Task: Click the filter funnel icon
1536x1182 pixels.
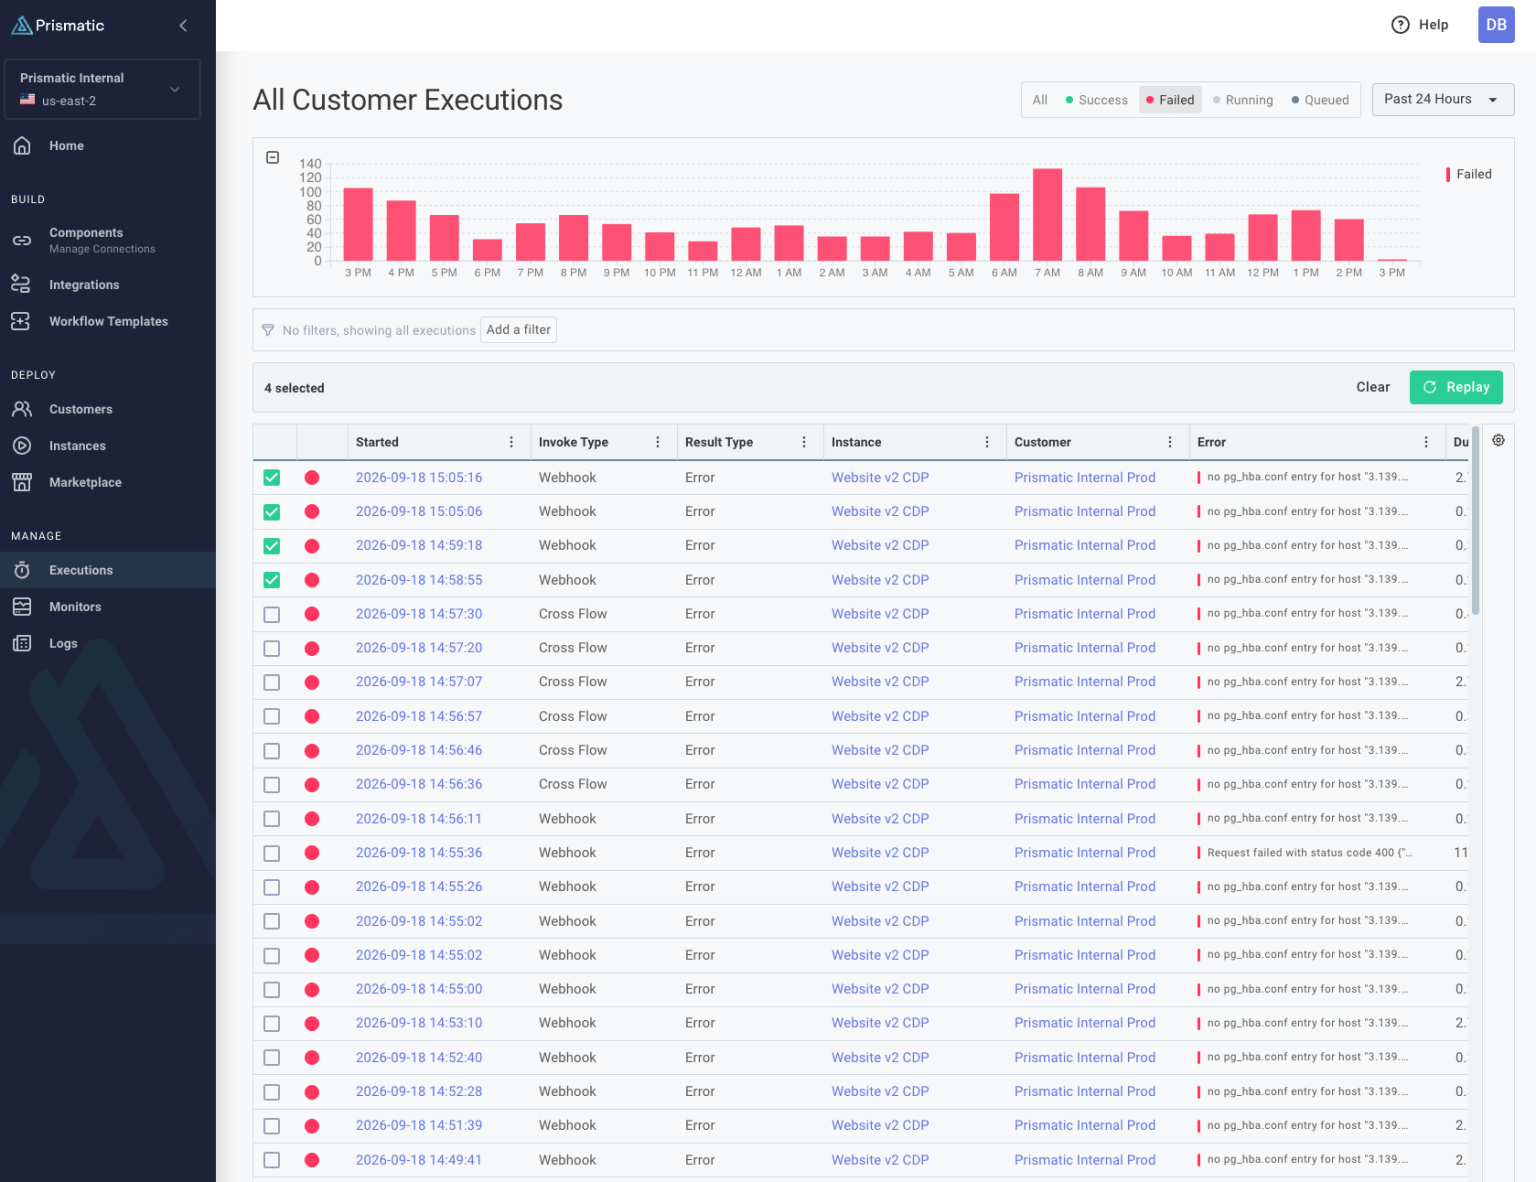Action: 268,330
